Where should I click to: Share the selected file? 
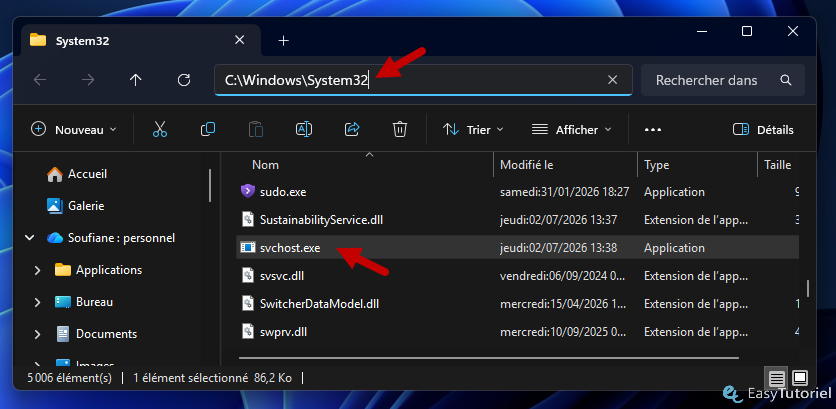(352, 129)
